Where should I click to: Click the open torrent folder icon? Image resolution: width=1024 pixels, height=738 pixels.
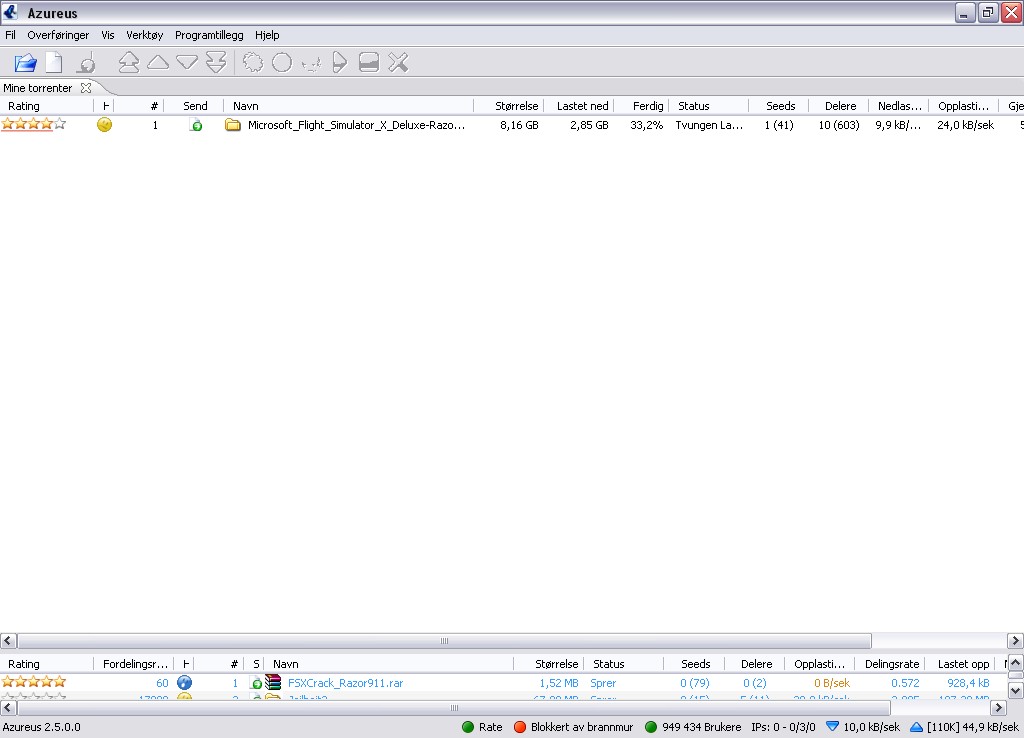point(25,63)
